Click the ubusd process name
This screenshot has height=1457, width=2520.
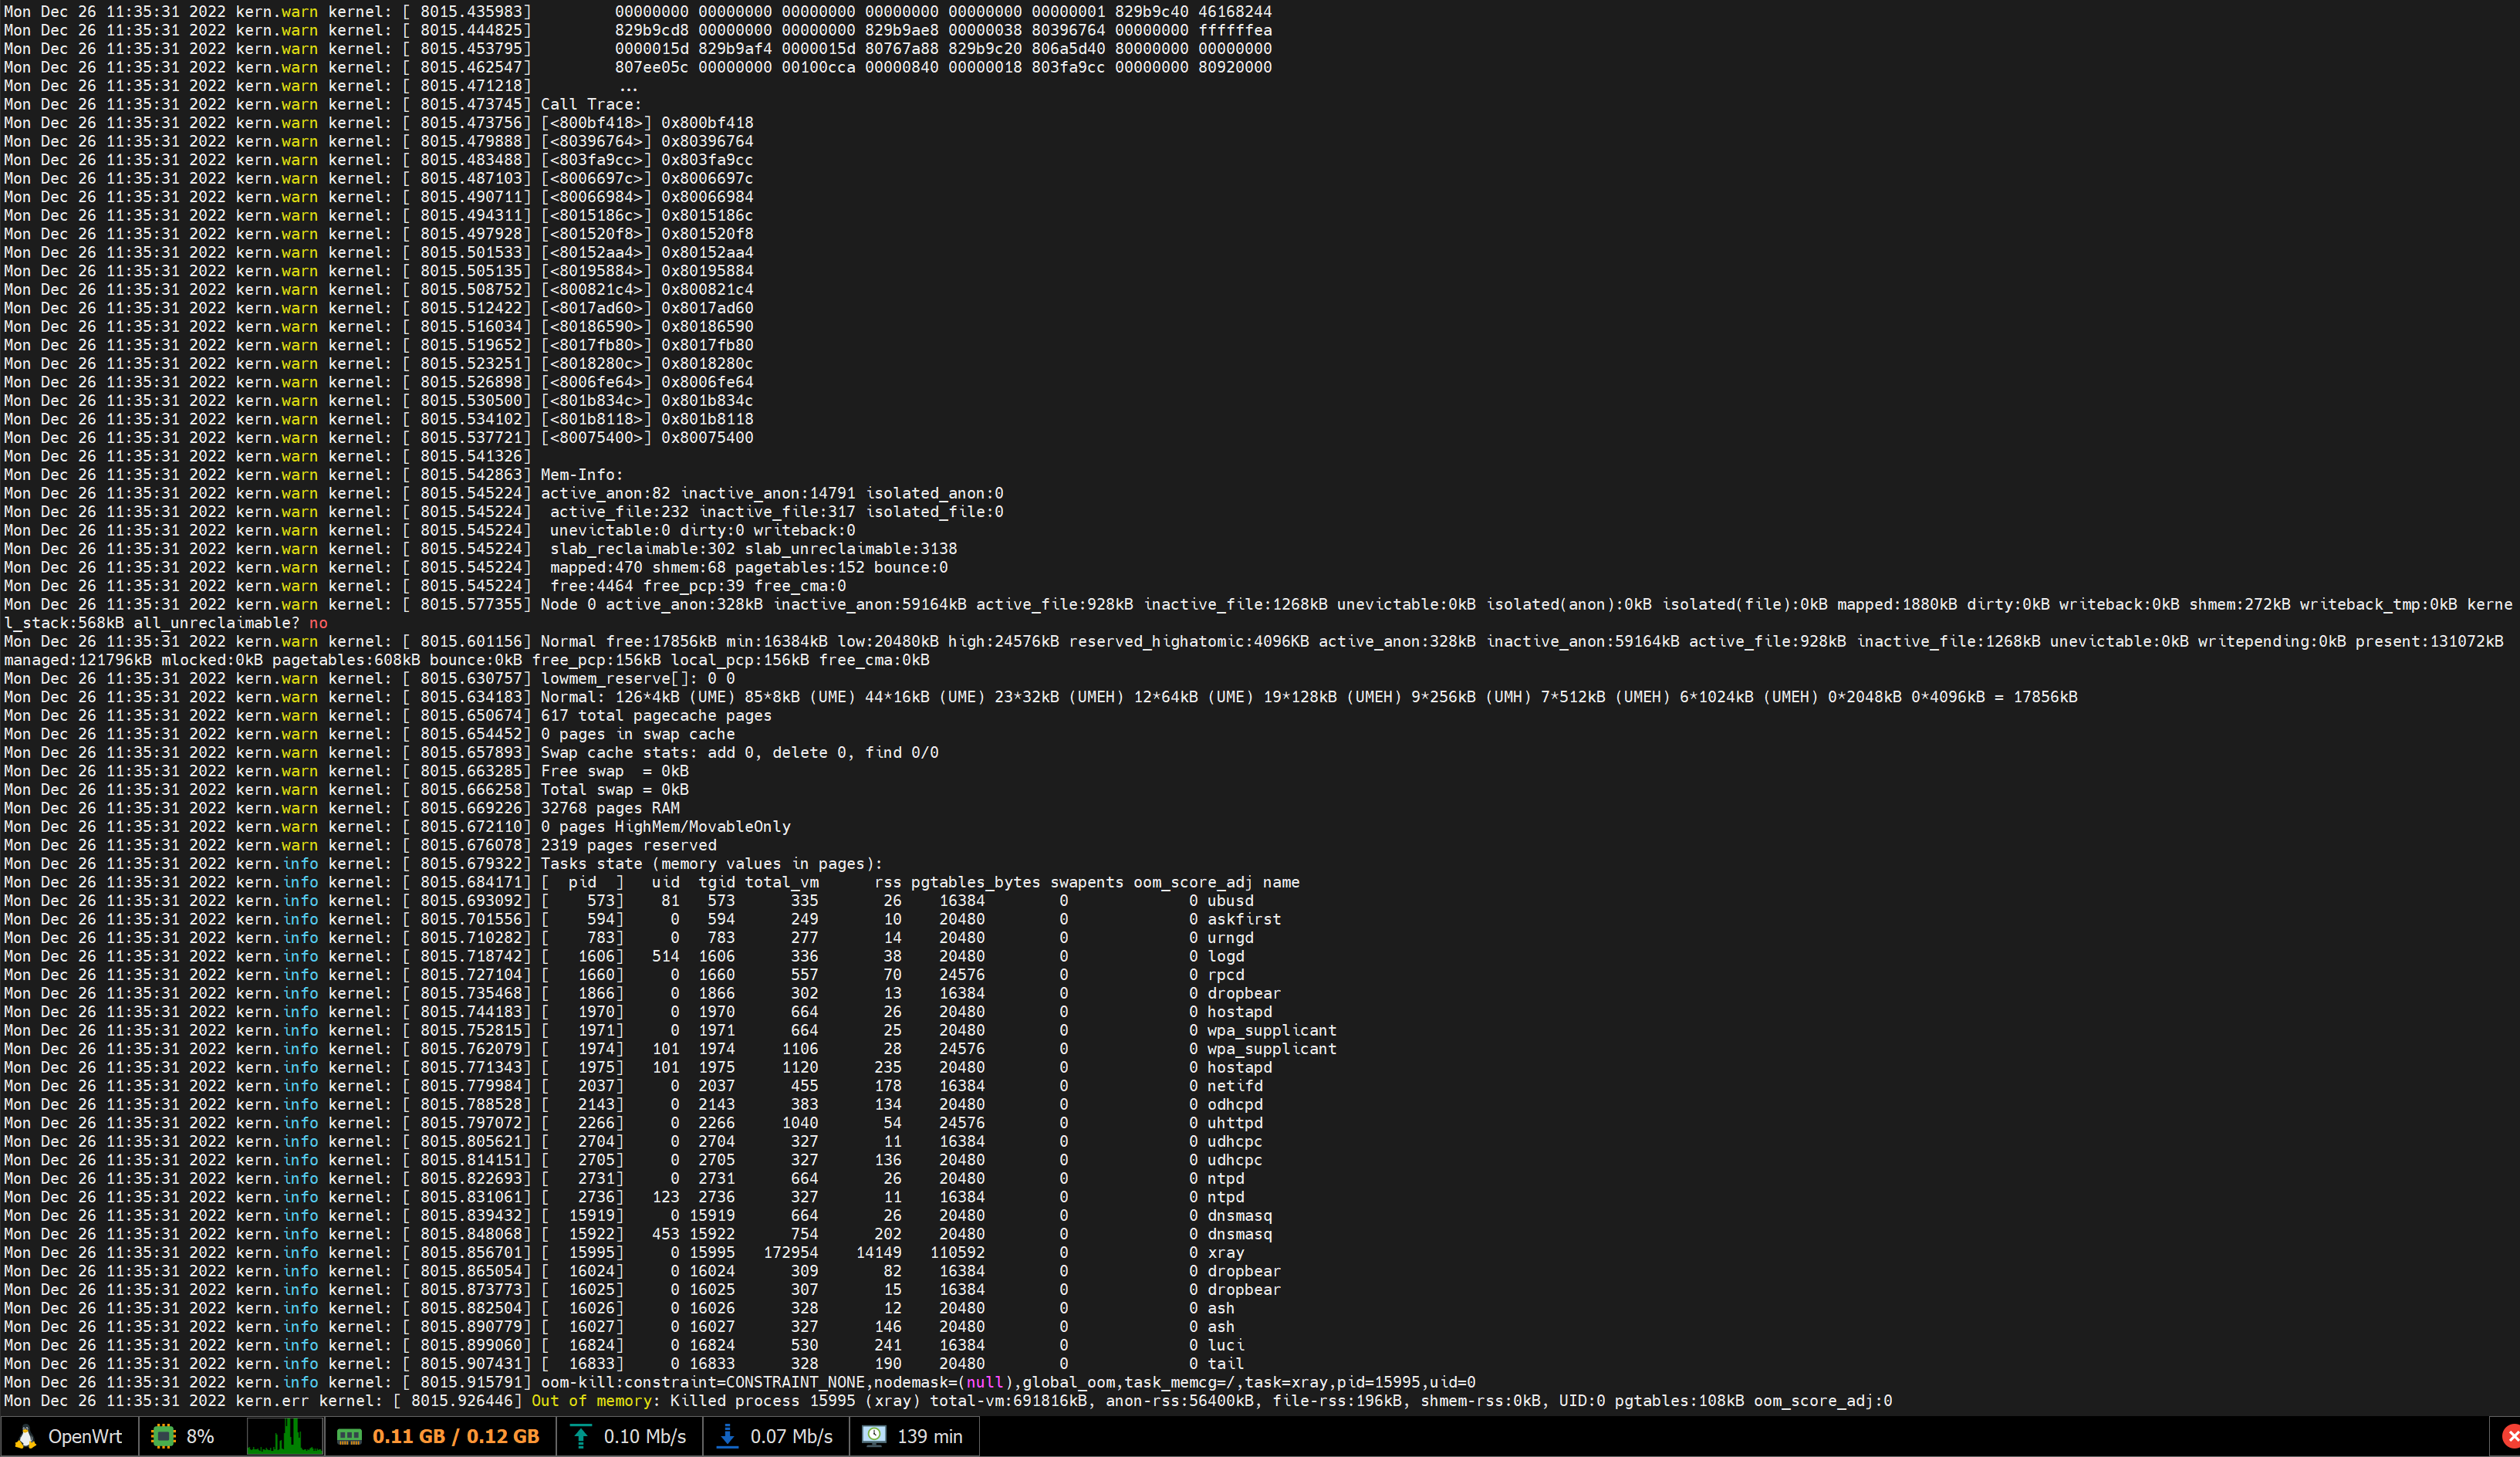click(1230, 901)
